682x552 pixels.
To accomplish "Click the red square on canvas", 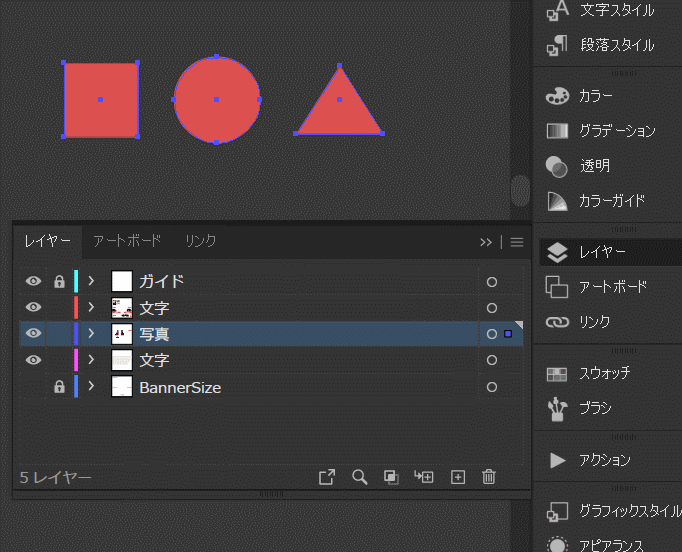I will point(101,100).
